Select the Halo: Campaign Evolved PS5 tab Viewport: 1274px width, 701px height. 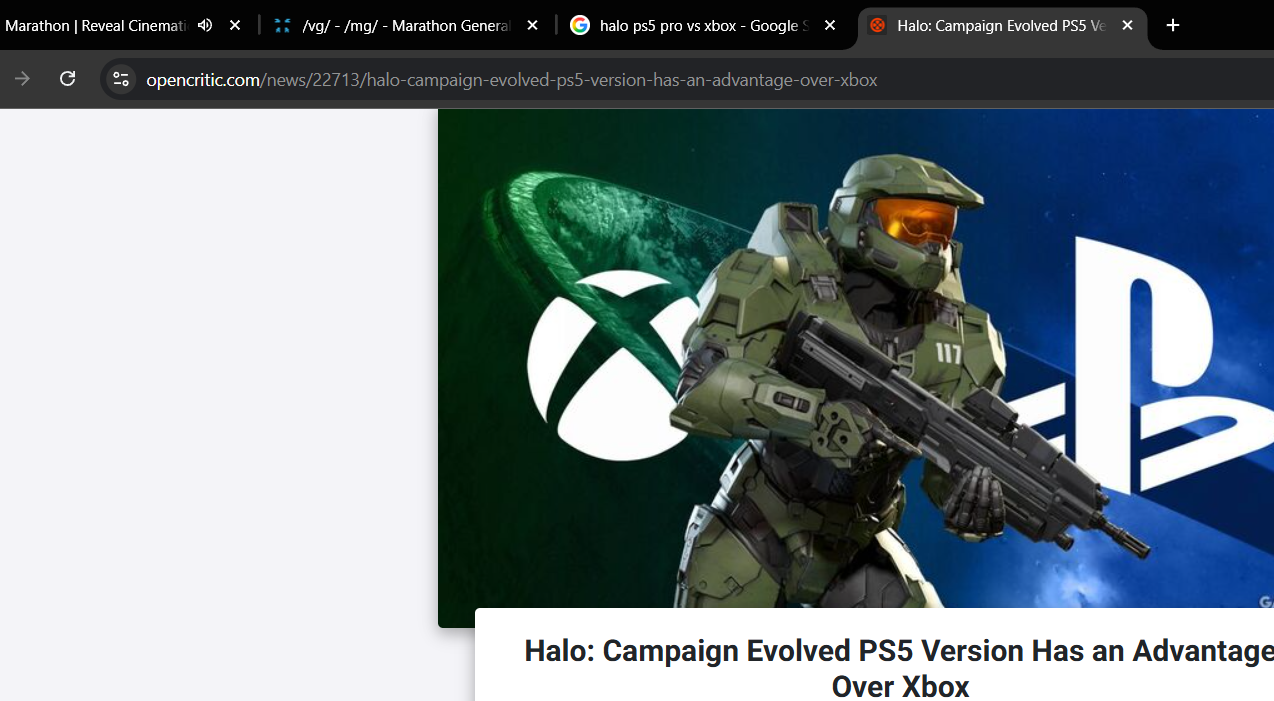click(1000, 26)
